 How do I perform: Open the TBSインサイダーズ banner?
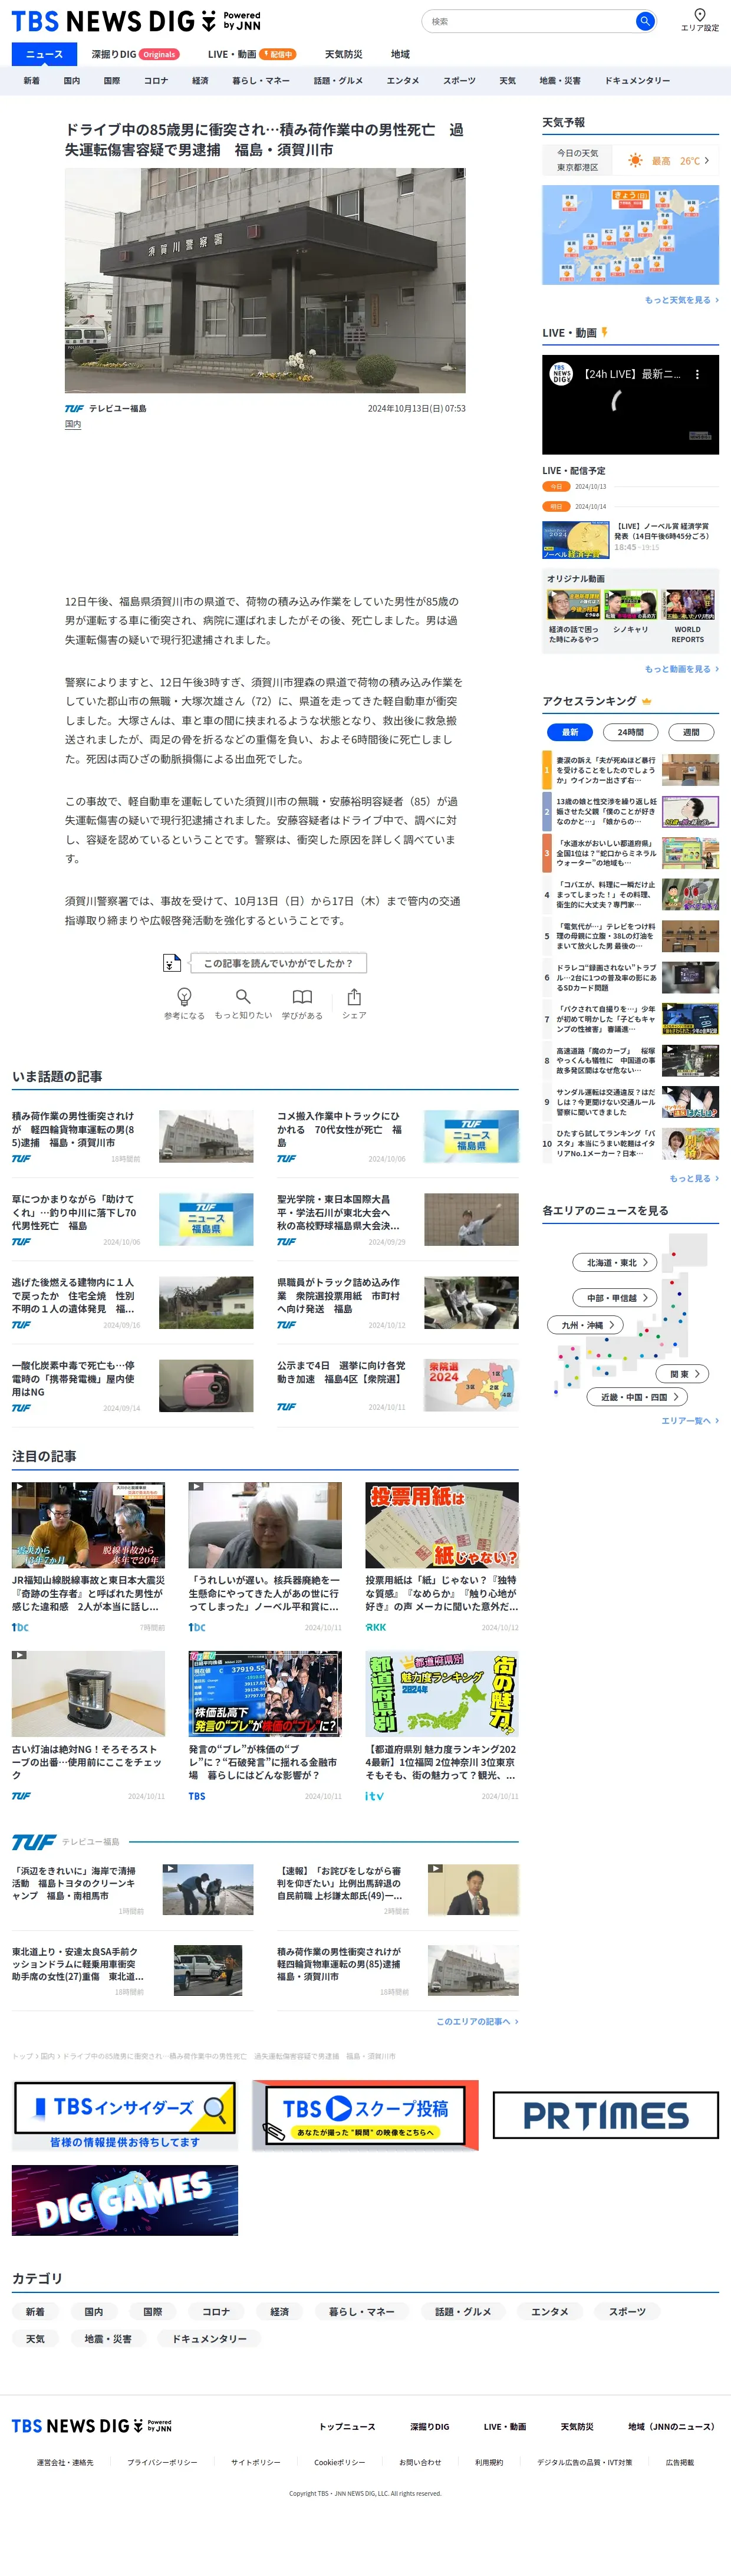[x=125, y=2115]
